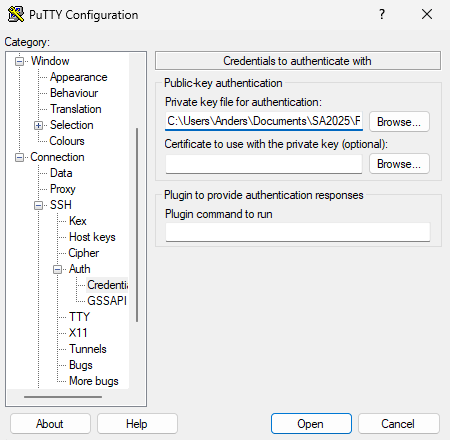
Task: Open the Tunnels category
Action: (88, 349)
